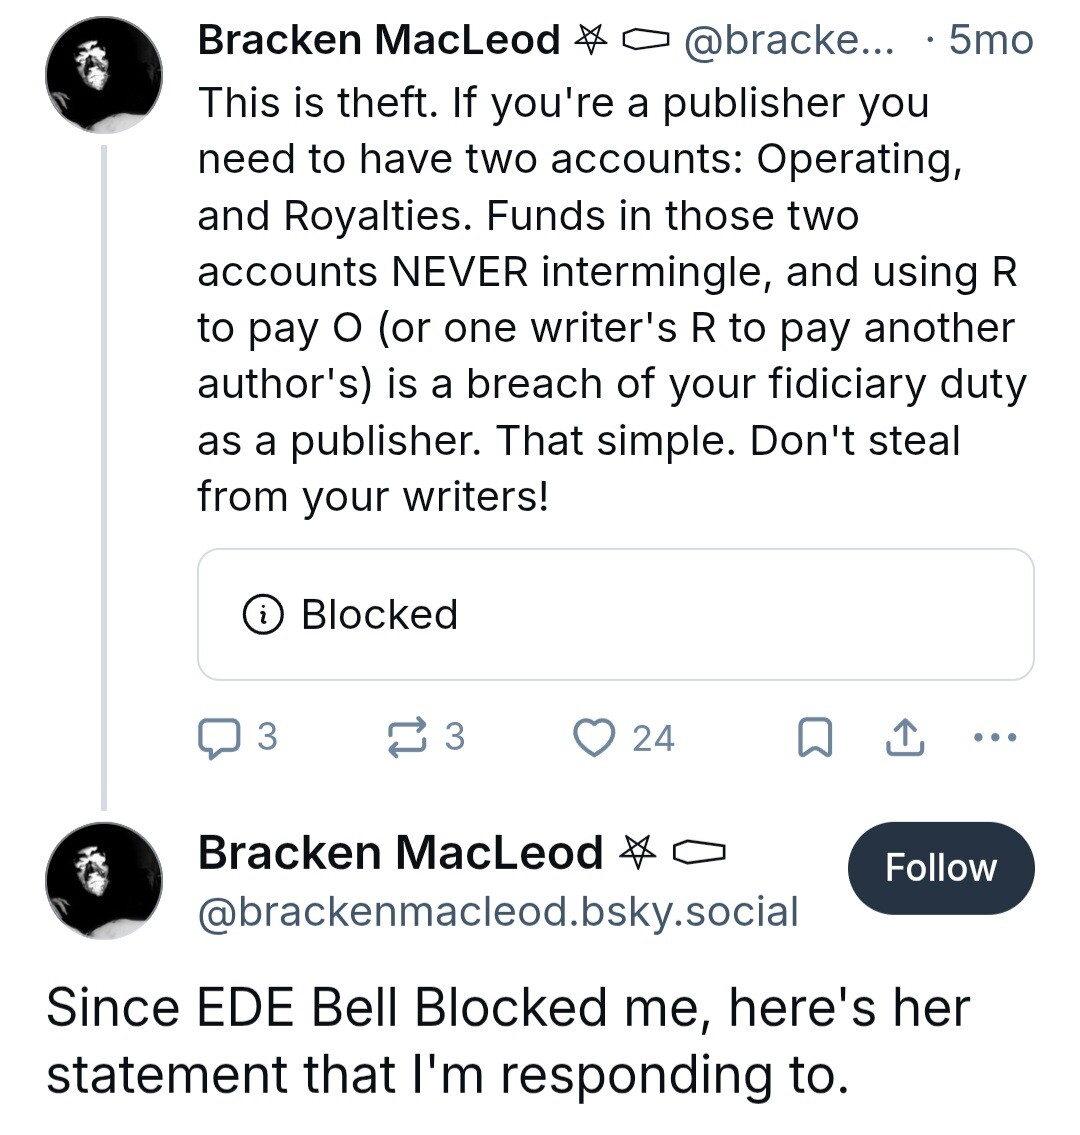Screen dimensions: 1080x1135
Task: Tap the number beside the repost arrows
Action: pos(454,737)
